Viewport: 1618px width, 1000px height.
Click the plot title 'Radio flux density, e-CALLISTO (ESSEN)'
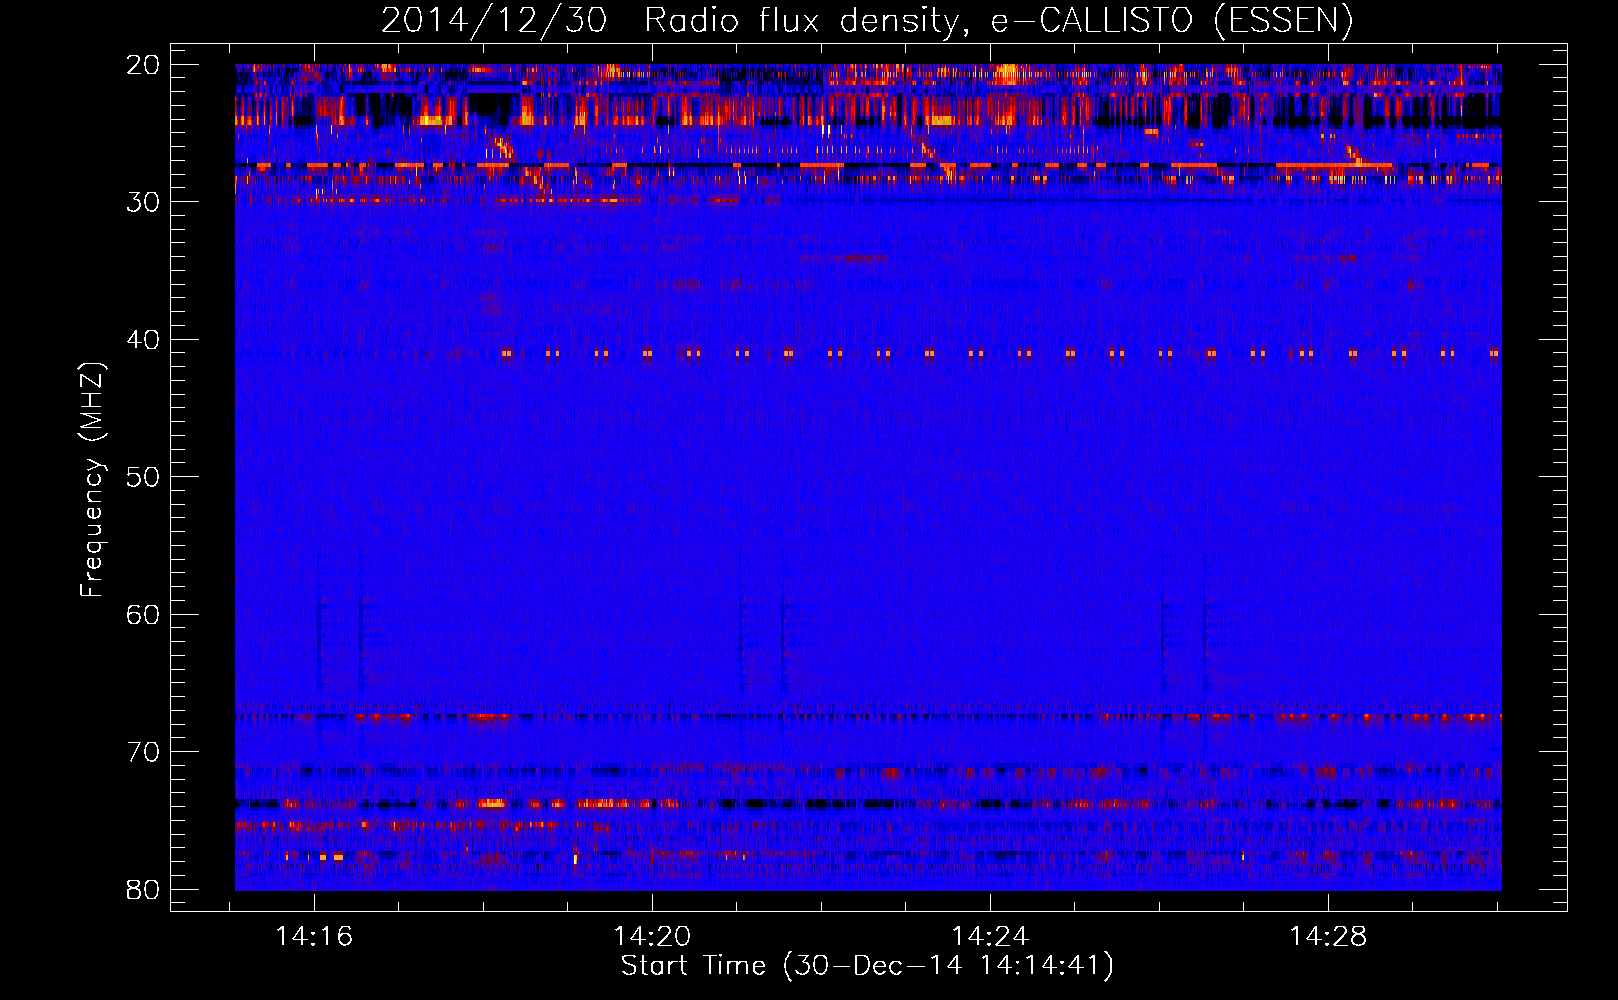point(998,21)
